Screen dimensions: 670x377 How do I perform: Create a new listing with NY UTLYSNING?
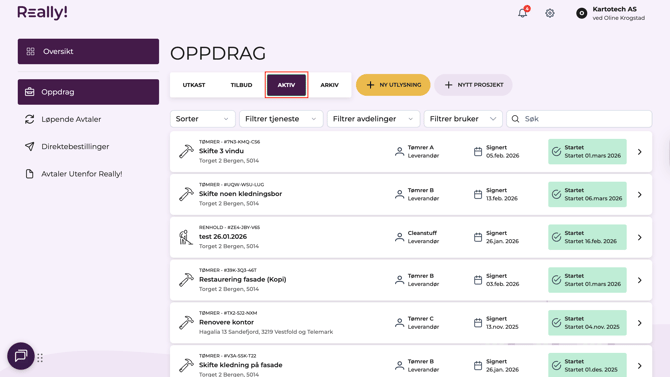coord(393,85)
